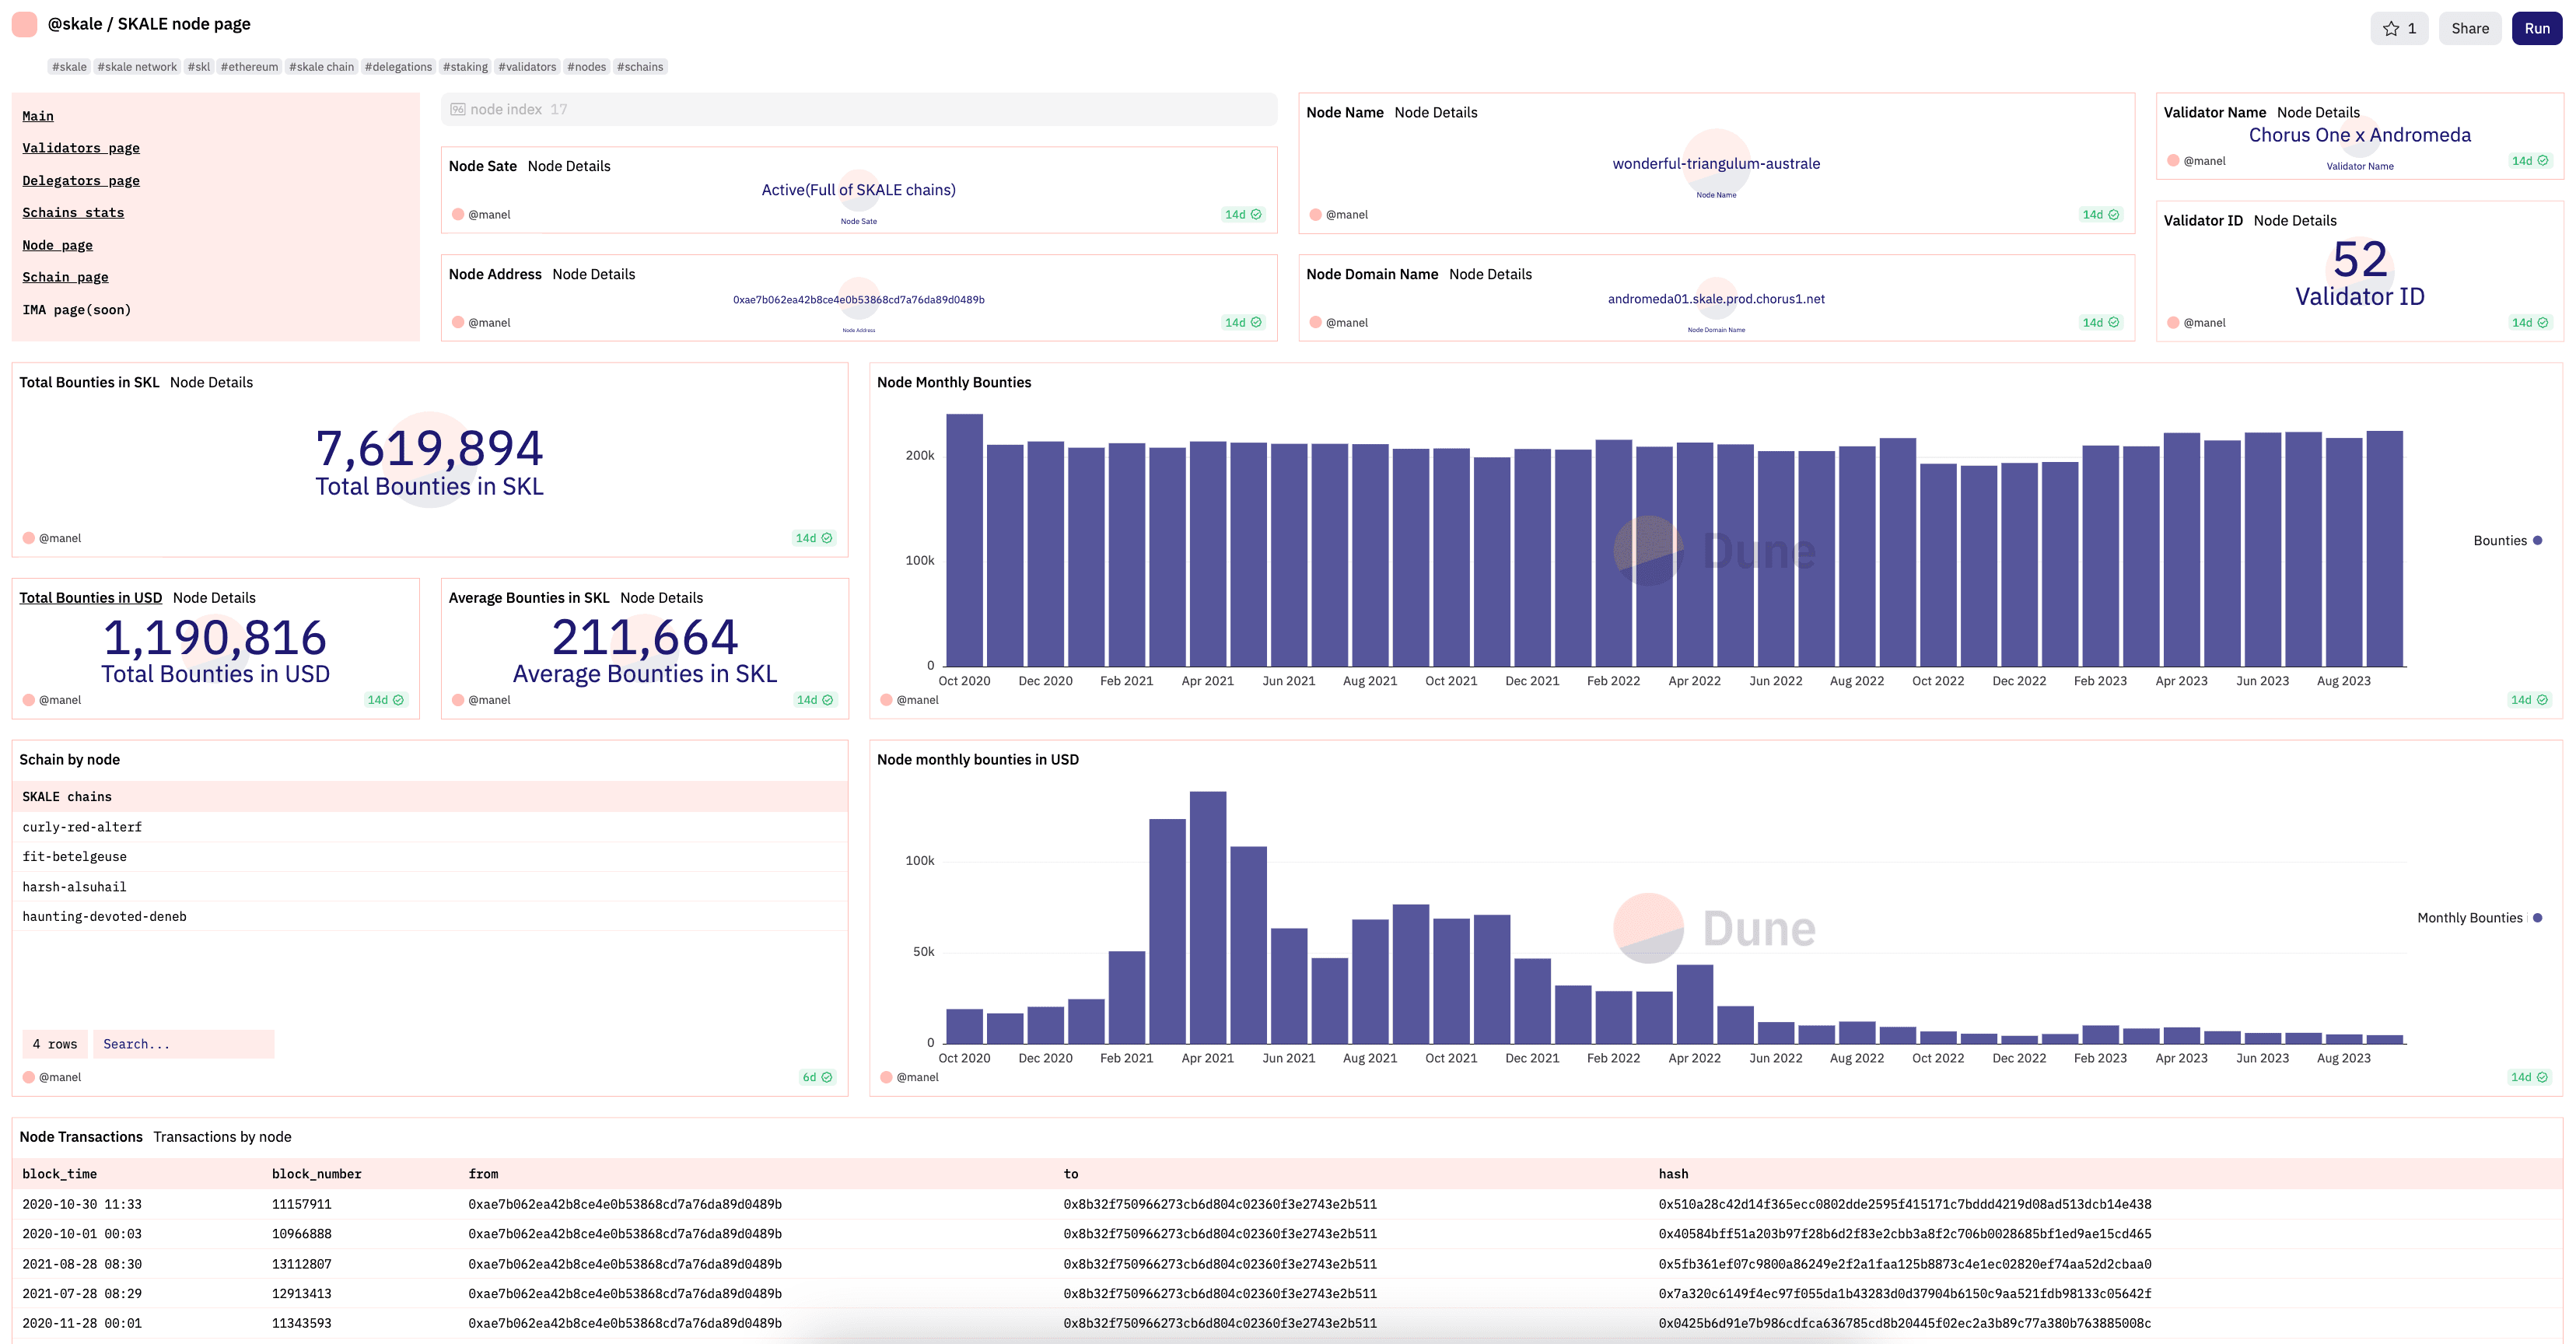Click the Share button
Screen dimensions: 2576x1344
click(x=2469, y=28)
